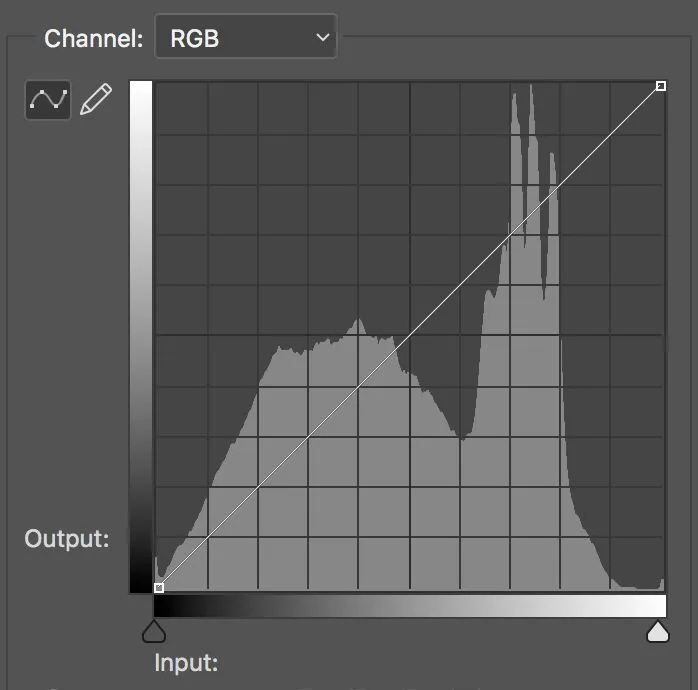The height and width of the screenshot is (690, 698).
Task: Click the horizontal input gradient bar
Action: (x=409, y=606)
